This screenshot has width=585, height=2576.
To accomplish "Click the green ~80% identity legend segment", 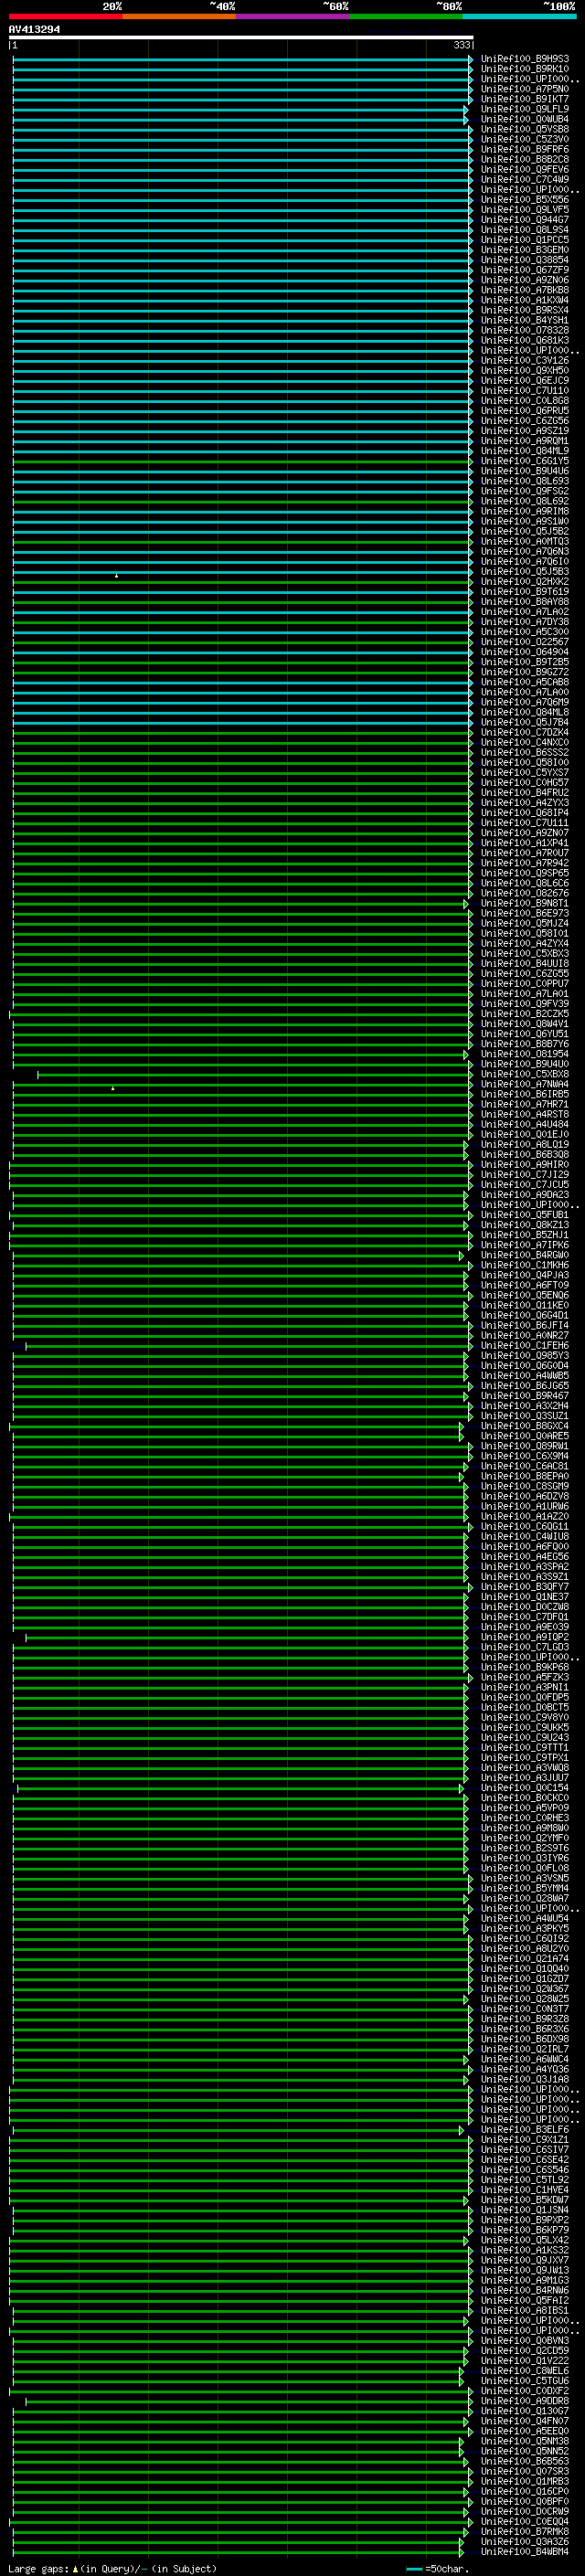I will point(406,16).
